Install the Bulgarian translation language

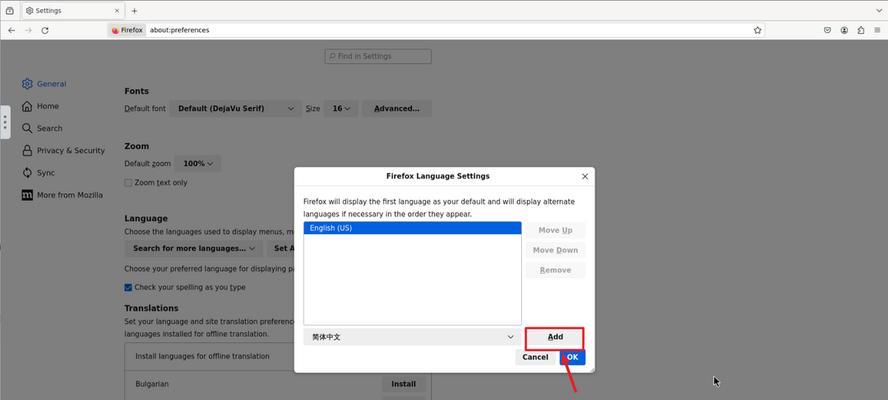(403, 384)
